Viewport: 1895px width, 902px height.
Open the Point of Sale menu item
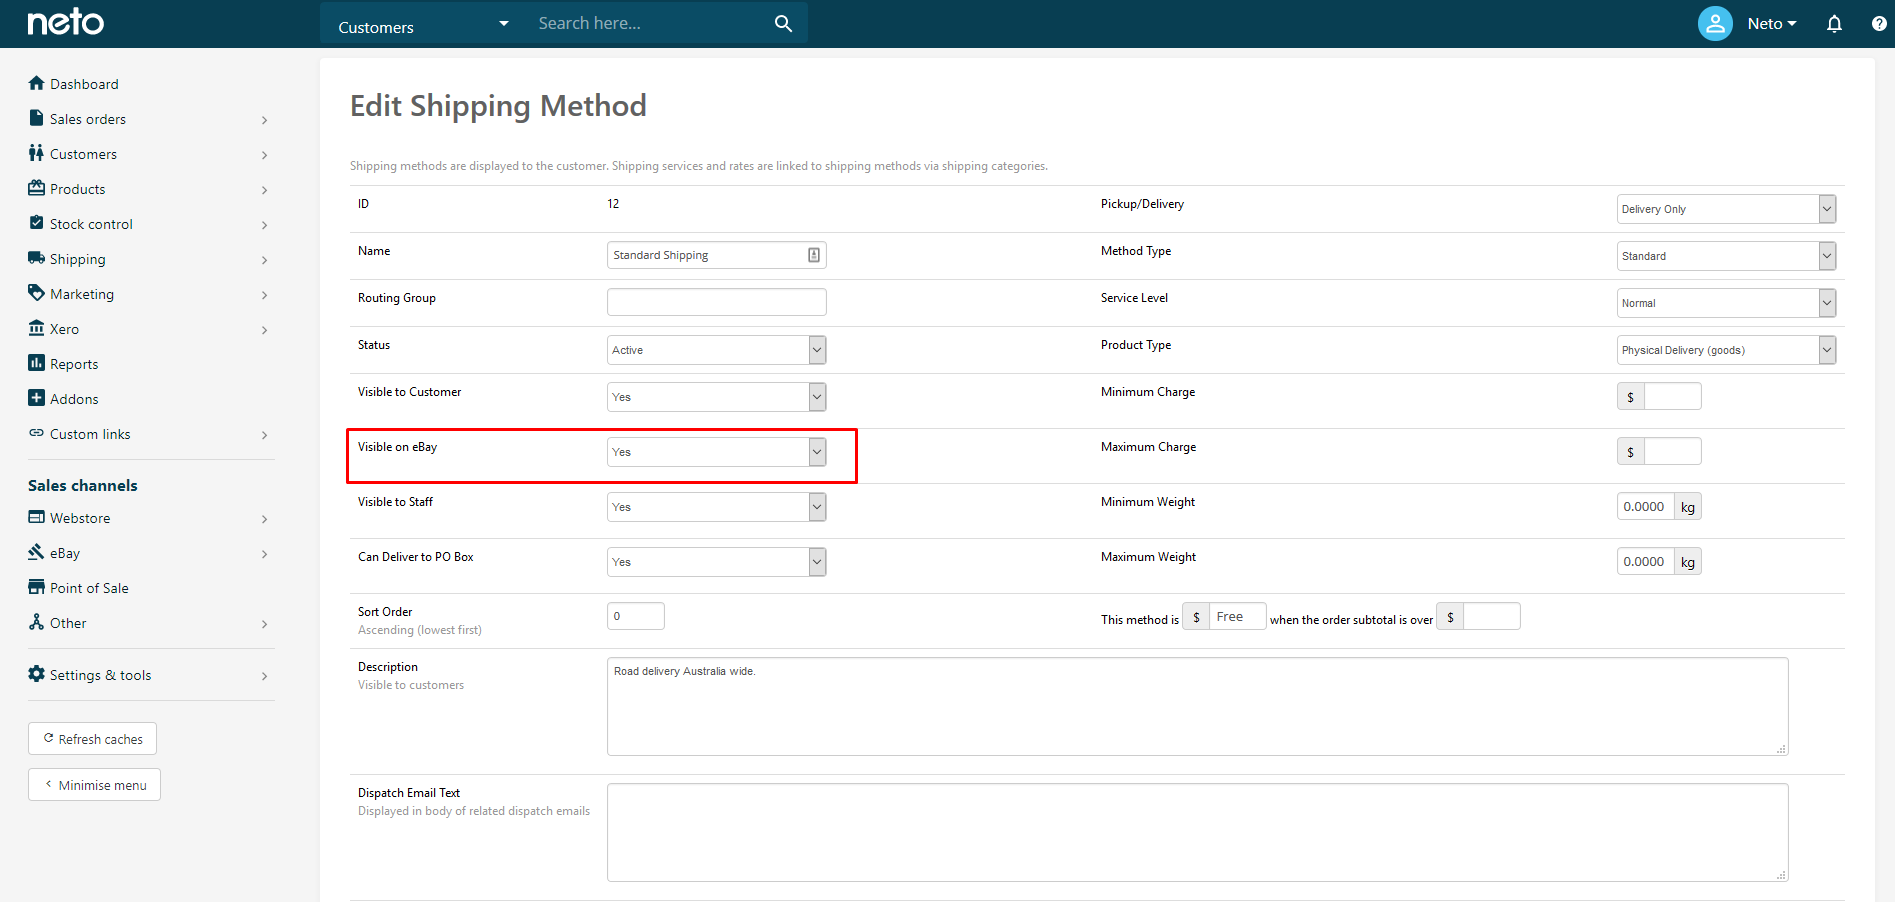(x=89, y=588)
